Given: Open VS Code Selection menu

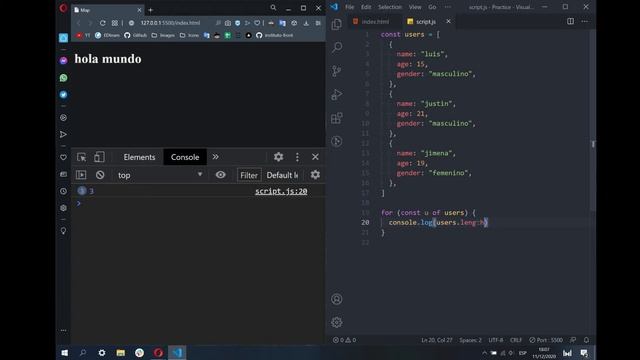Looking at the screenshot, I should point(390,7).
